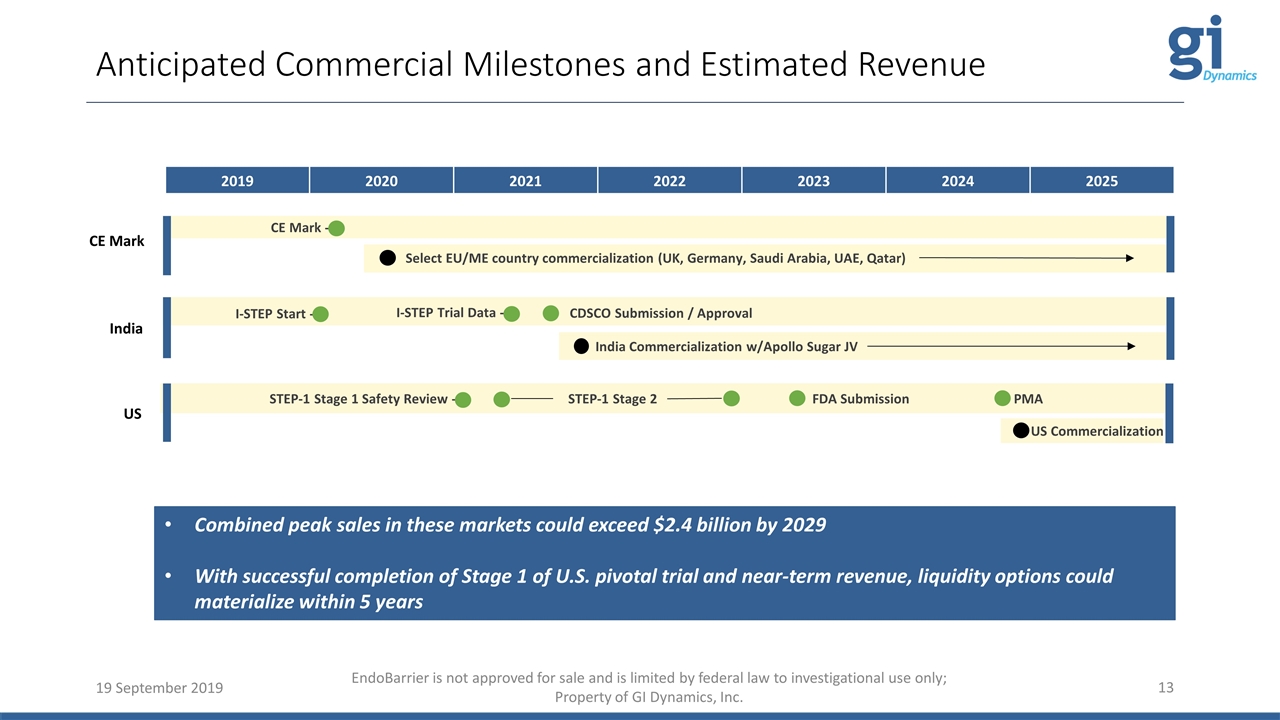
Task: Click the India row label
Action: pos(126,328)
